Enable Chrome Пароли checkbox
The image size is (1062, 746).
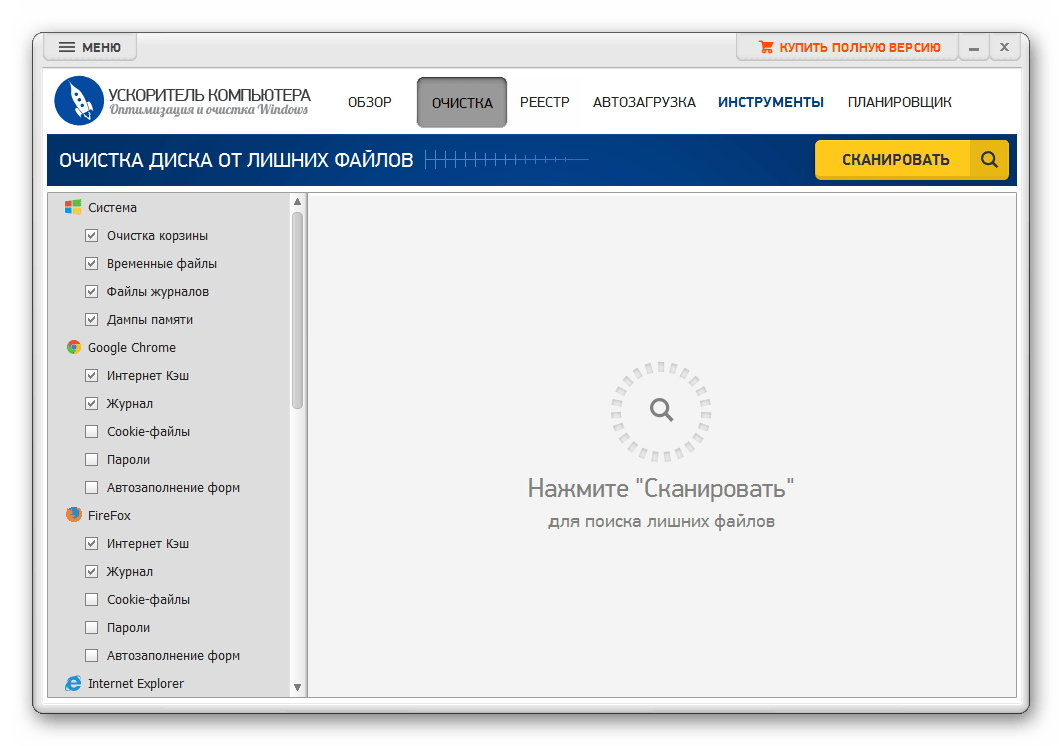point(91,459)
